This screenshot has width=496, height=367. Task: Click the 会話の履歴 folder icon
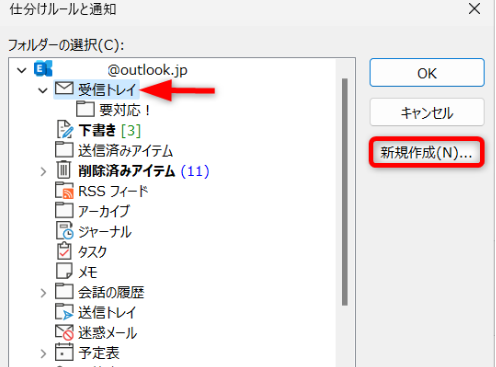(64, 292)
